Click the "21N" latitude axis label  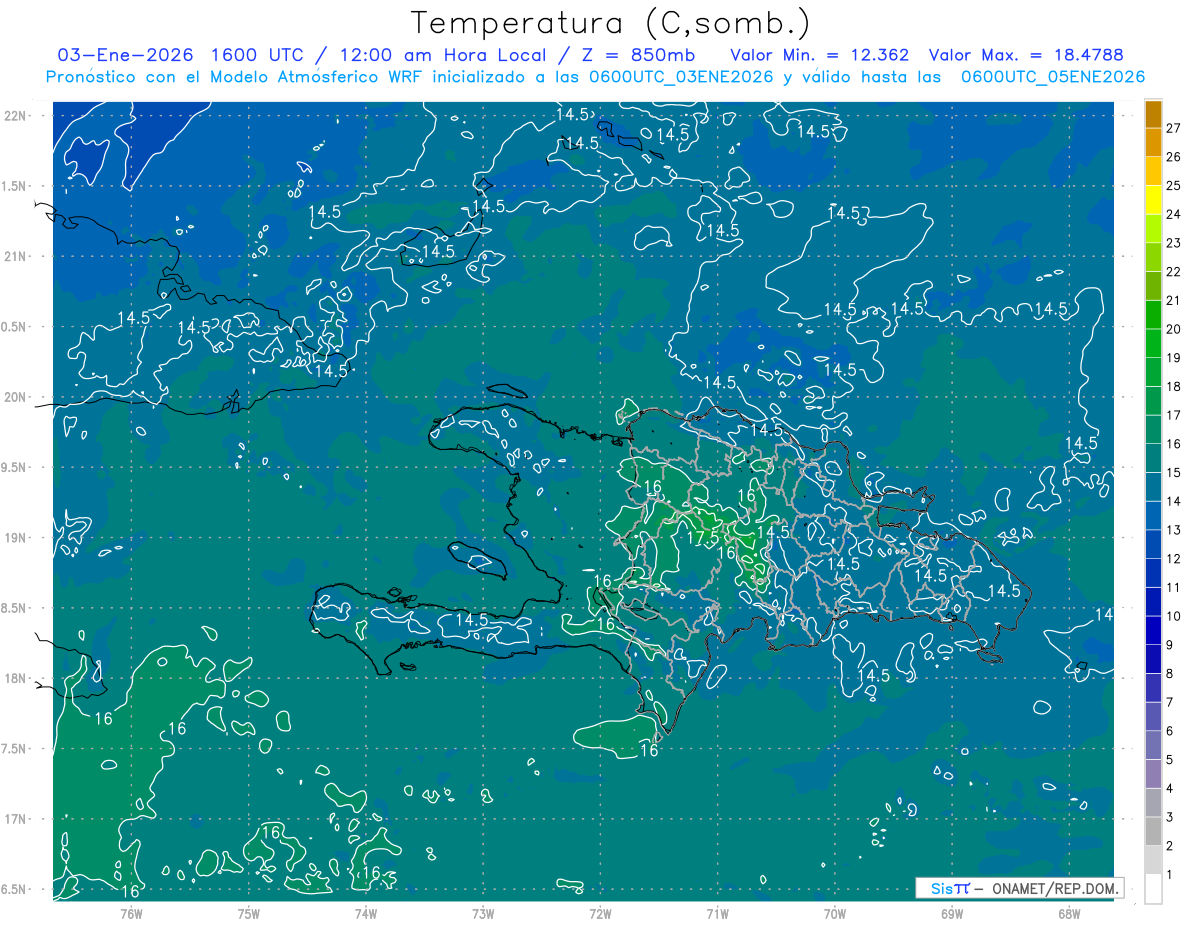[17, 256]
